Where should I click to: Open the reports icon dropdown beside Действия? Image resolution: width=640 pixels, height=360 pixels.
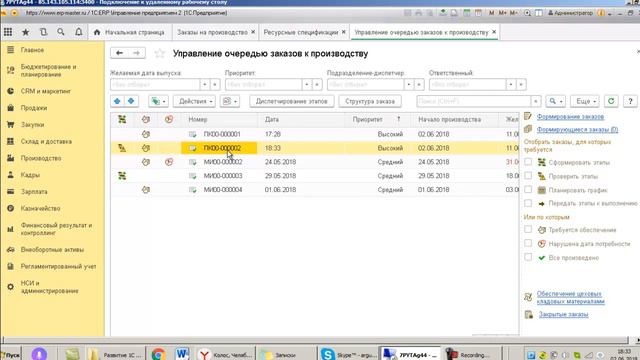tap(230, 101)
